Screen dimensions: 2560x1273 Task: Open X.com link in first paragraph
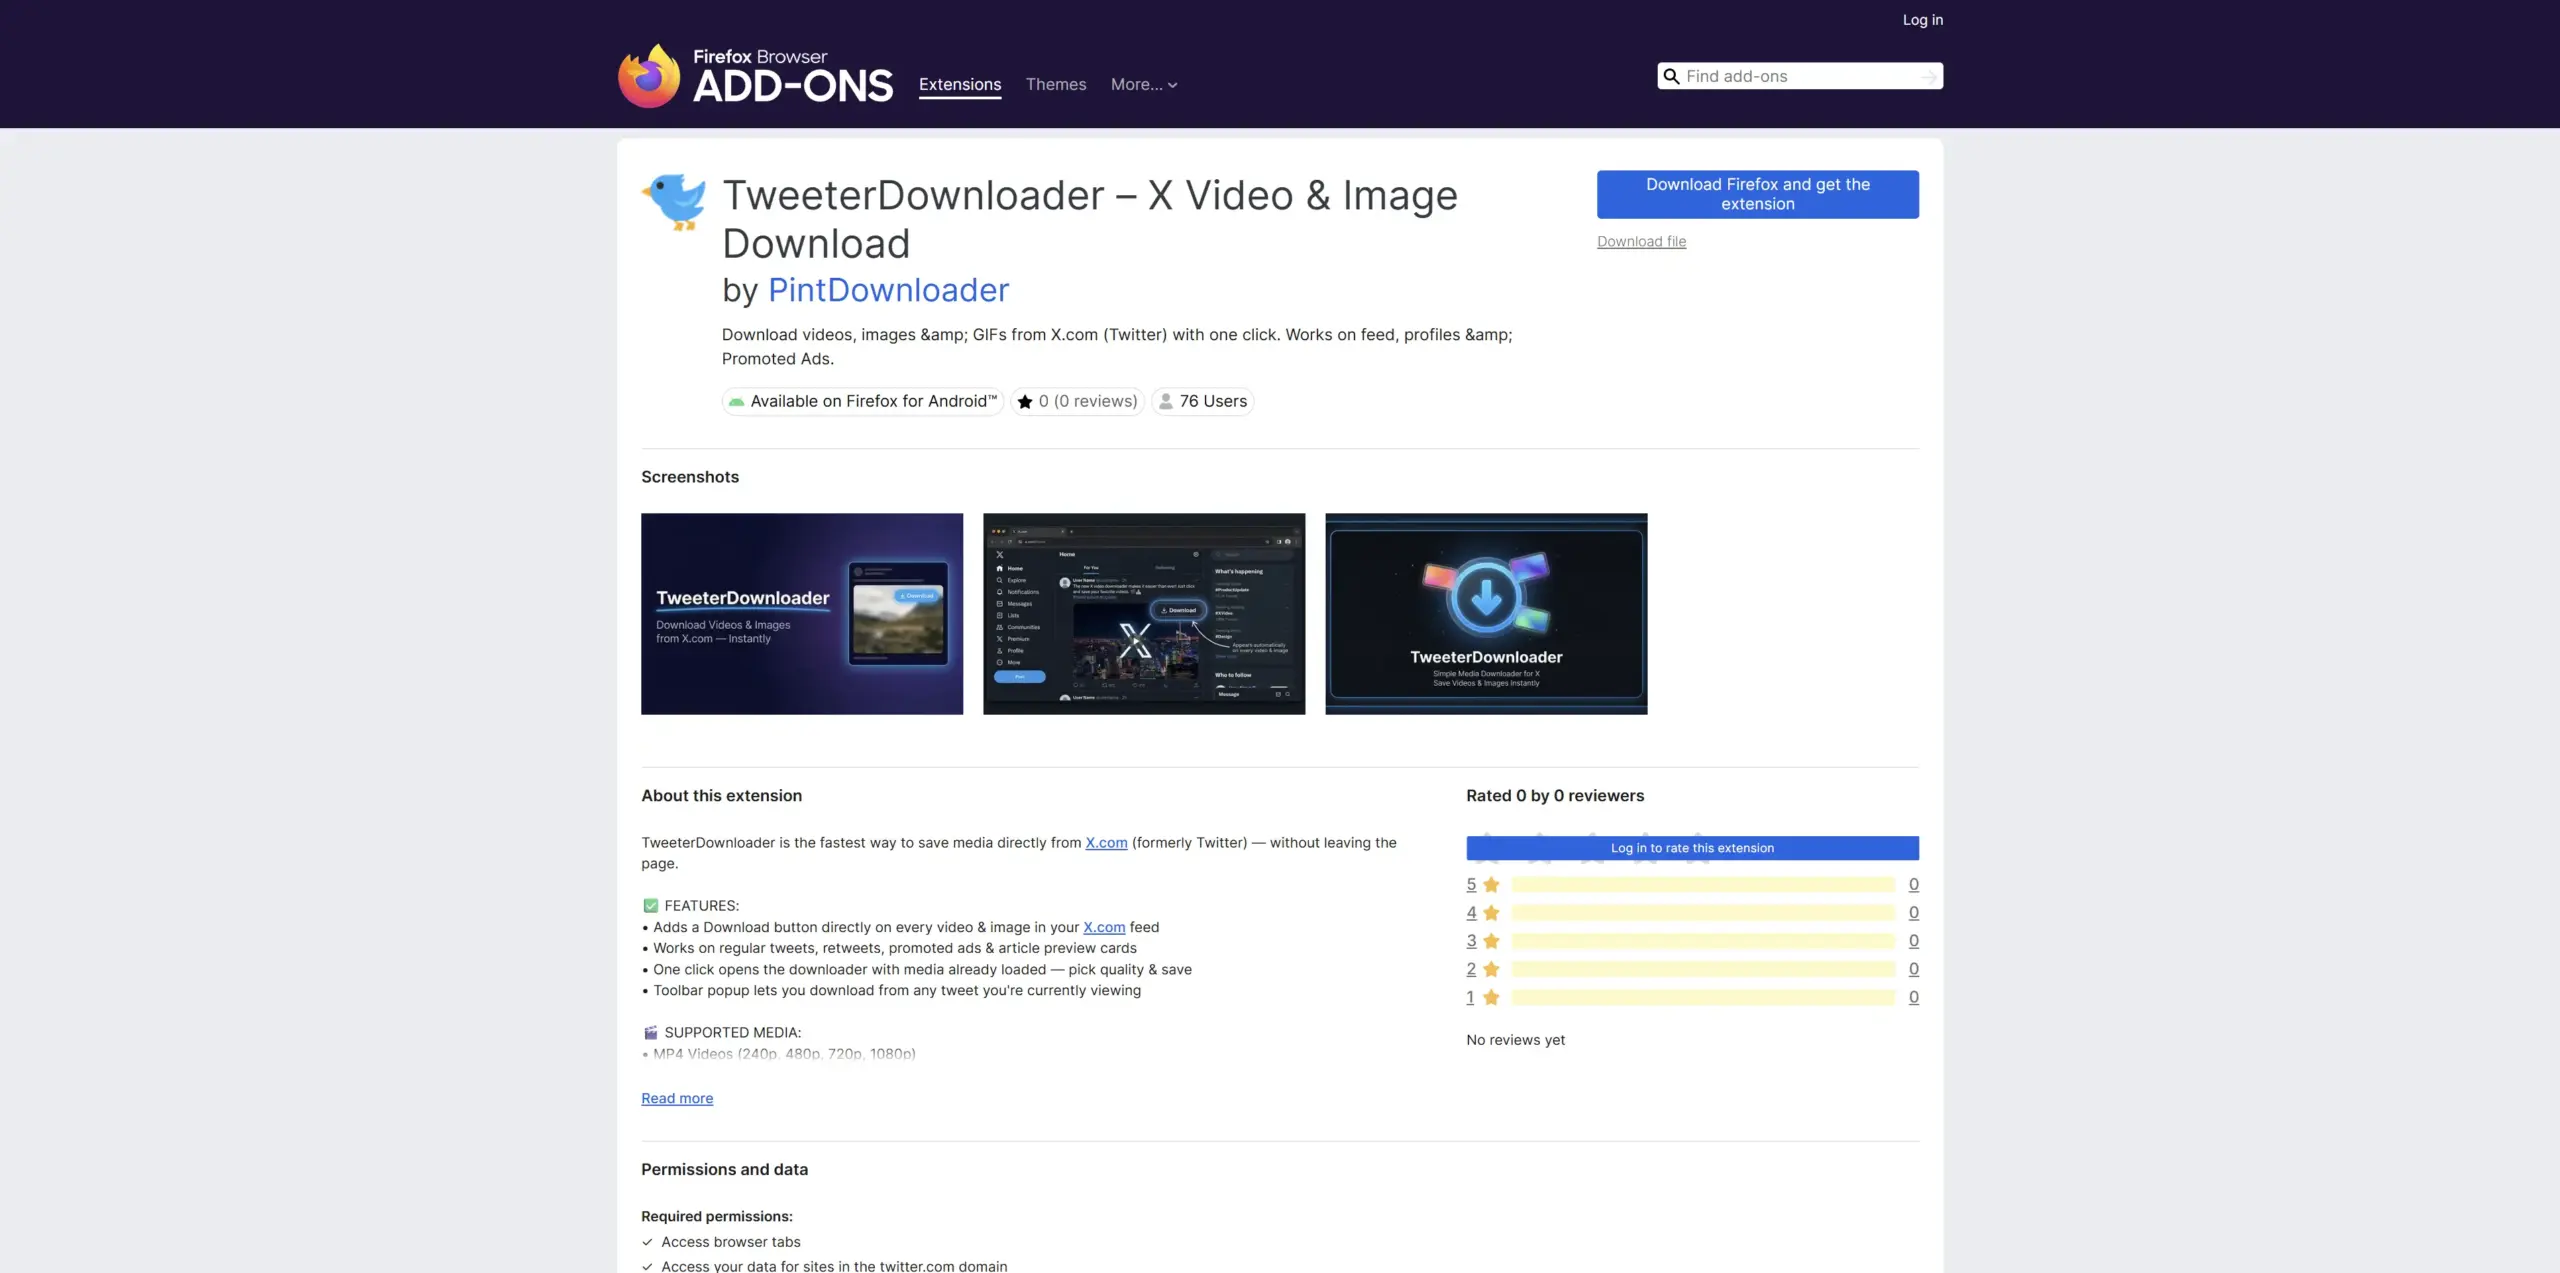[x=1106, y=843]
